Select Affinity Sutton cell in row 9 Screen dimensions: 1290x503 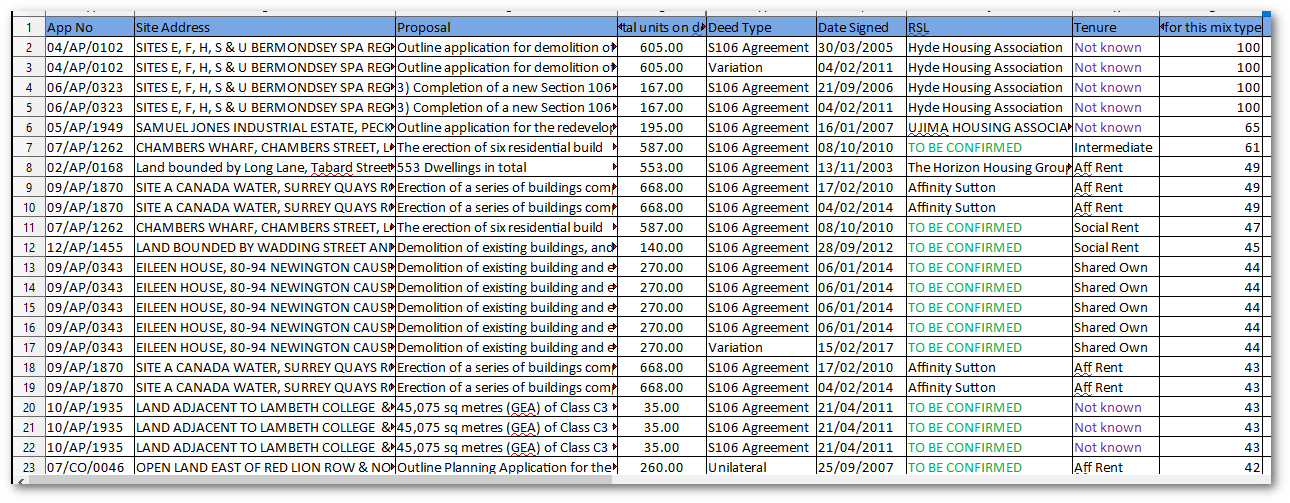[988, 188]
